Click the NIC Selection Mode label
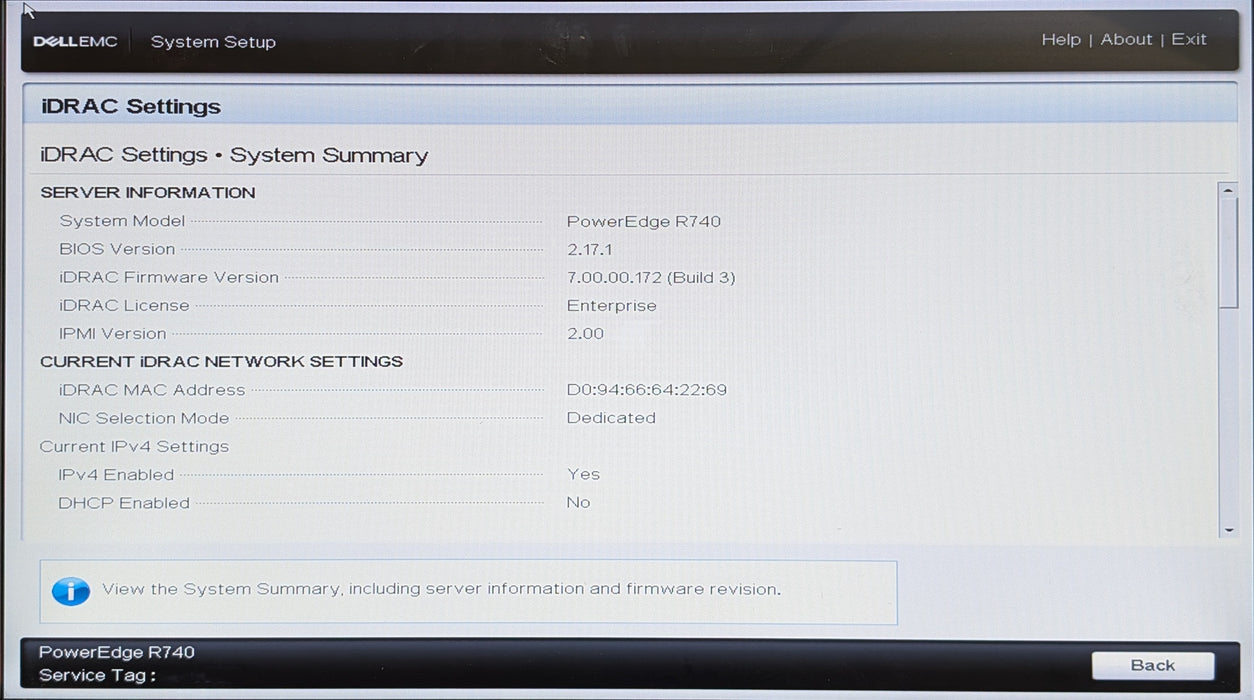The width and height of the screenshot is (1254, 700). [x=144, y=418]
